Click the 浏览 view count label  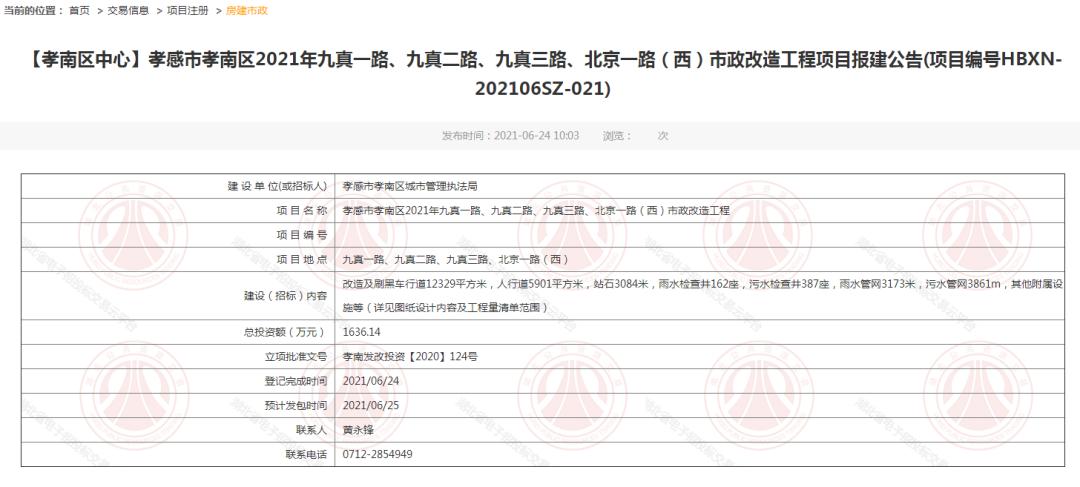618,135
